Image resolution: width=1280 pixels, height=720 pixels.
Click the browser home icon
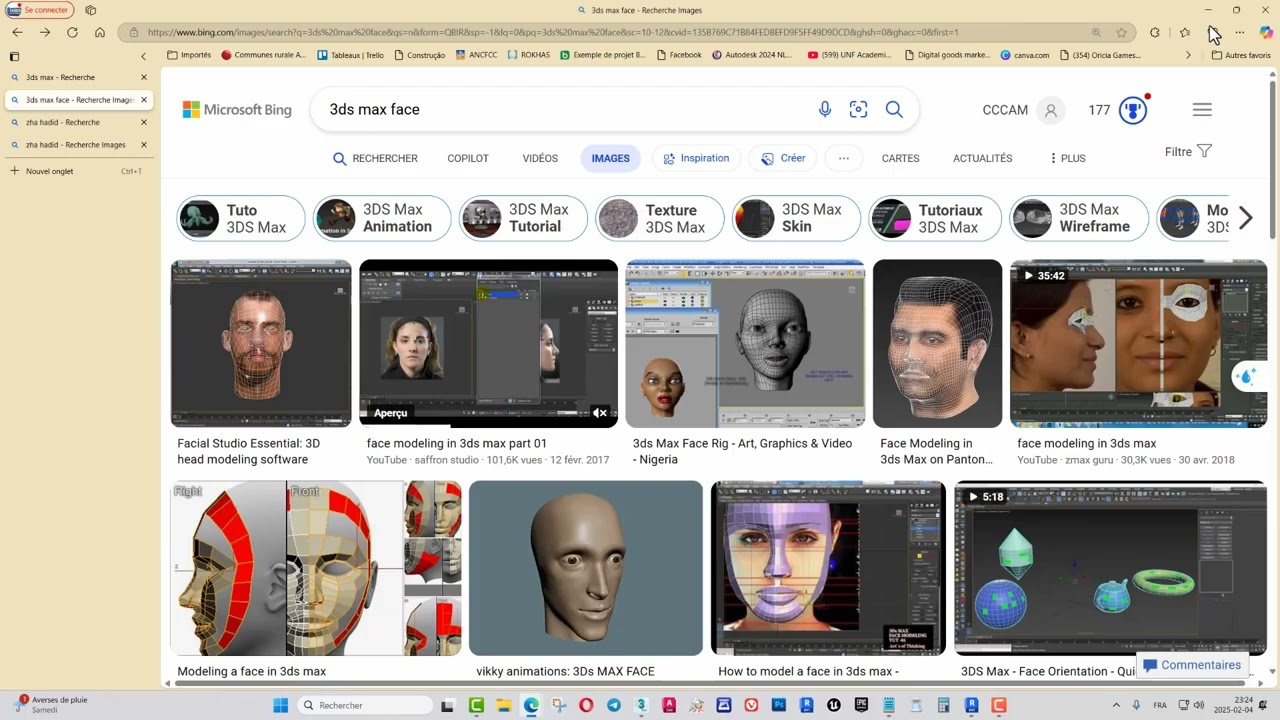100,32
